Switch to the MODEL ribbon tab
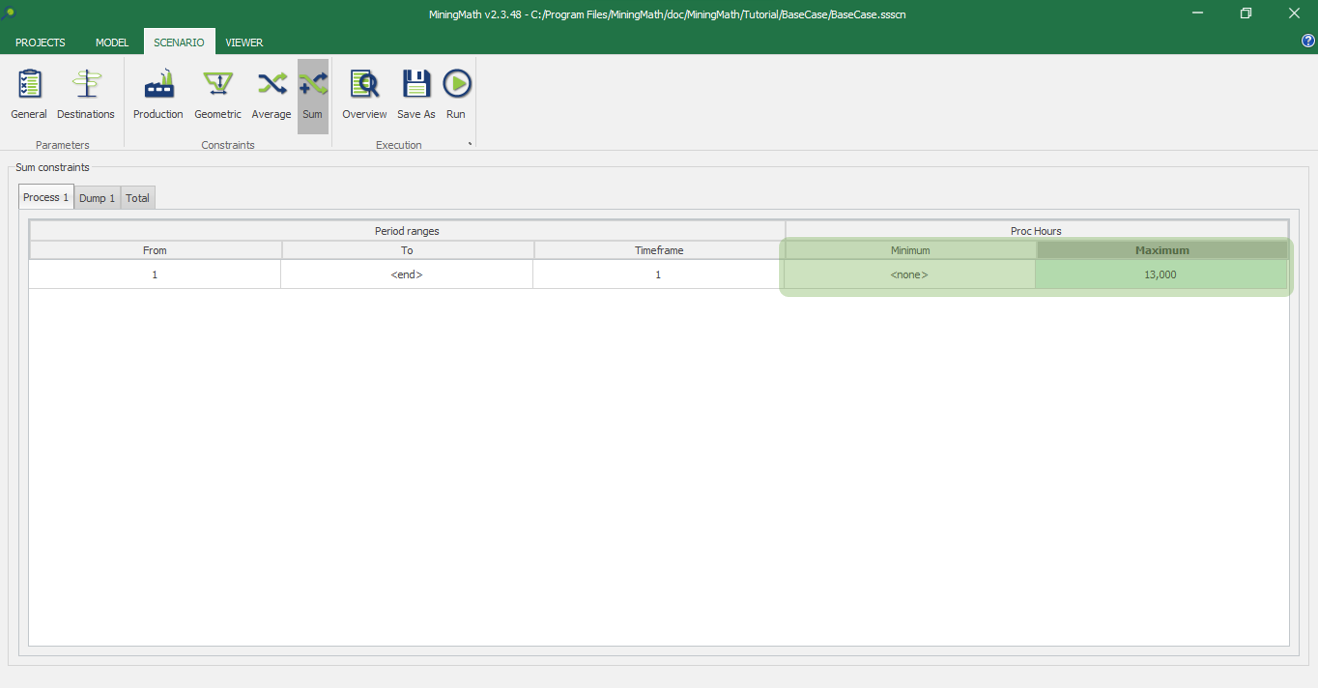1318x688 pixels. (x=112, y=42)
